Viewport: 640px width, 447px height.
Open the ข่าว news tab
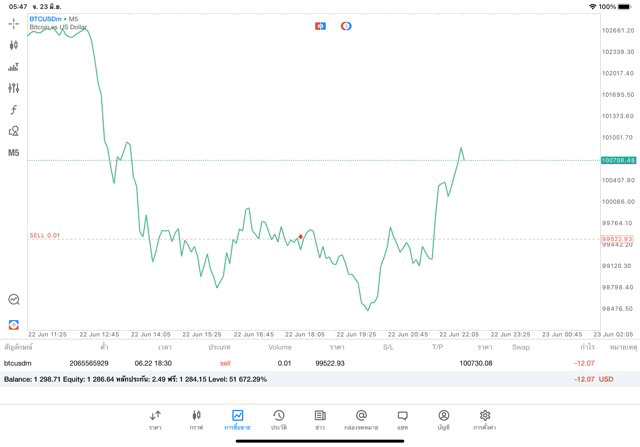coord(320,419)
